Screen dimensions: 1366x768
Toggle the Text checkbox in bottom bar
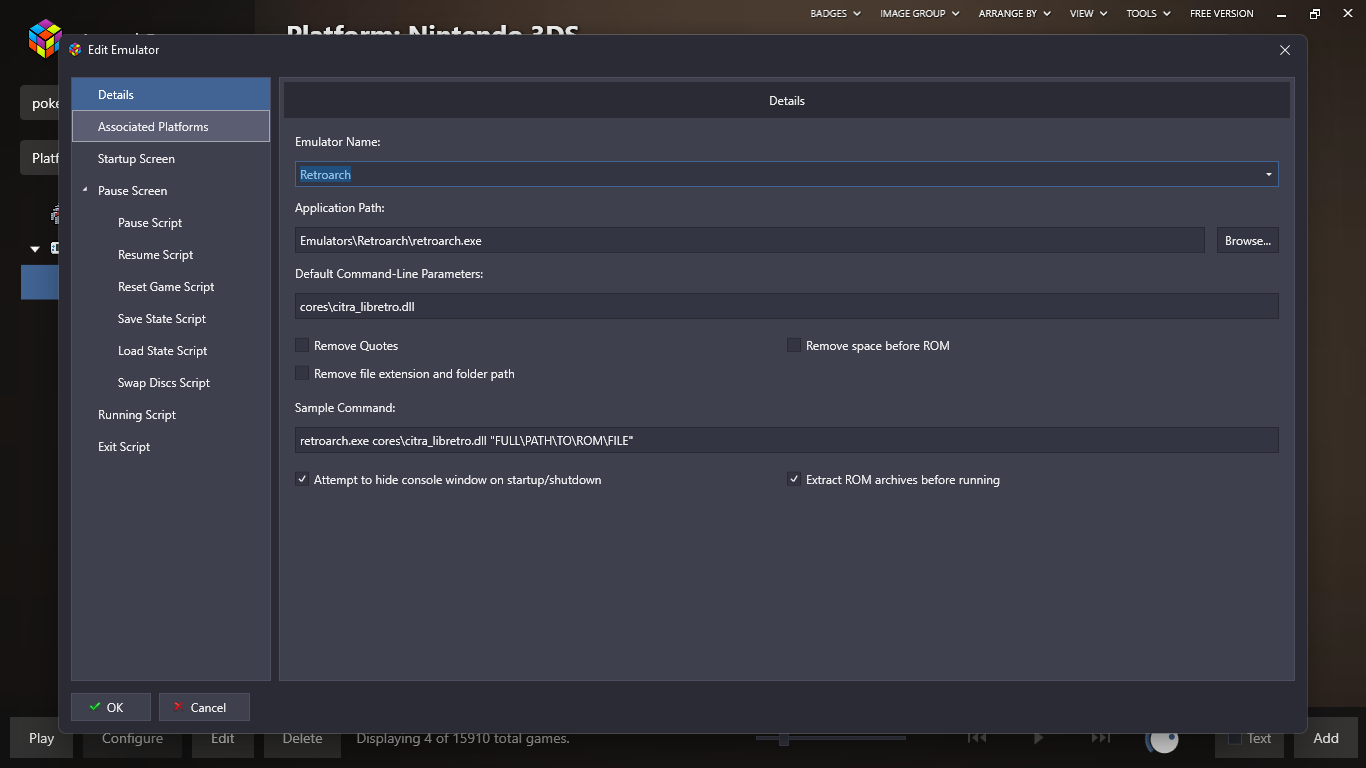coord(1235,738)
